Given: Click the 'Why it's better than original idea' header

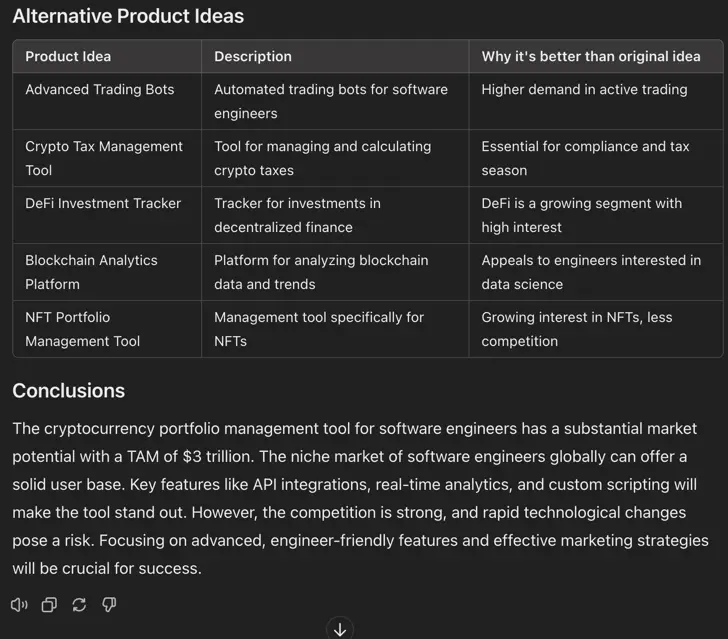Looking at the screenshot, I should [x=591, y=56].
